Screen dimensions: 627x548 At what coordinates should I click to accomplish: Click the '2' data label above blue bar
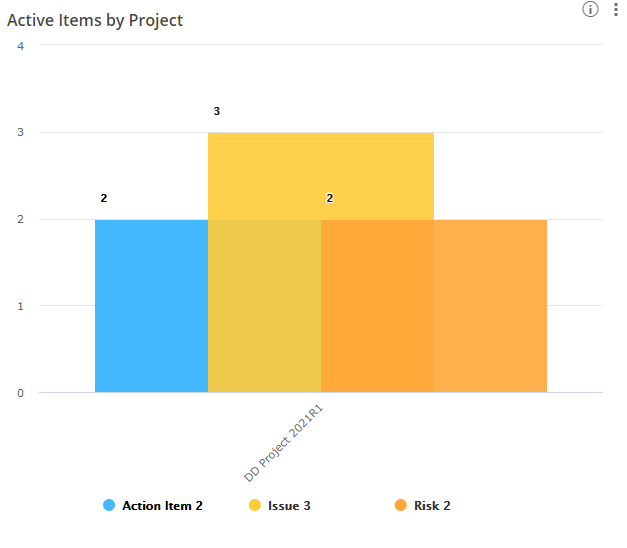[104, 198]
